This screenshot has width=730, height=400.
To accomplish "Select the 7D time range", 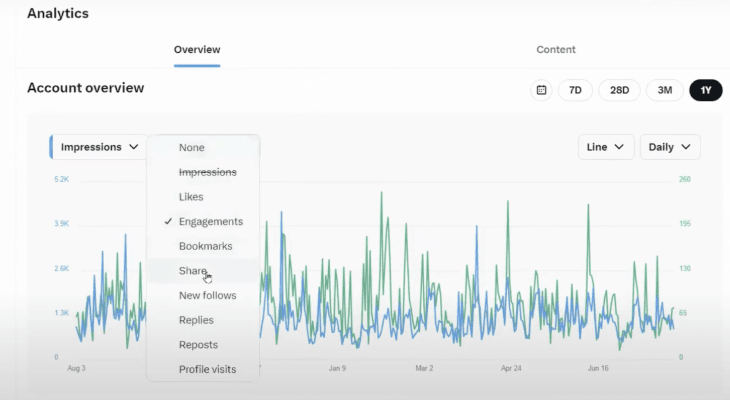I will click(575, 90).
